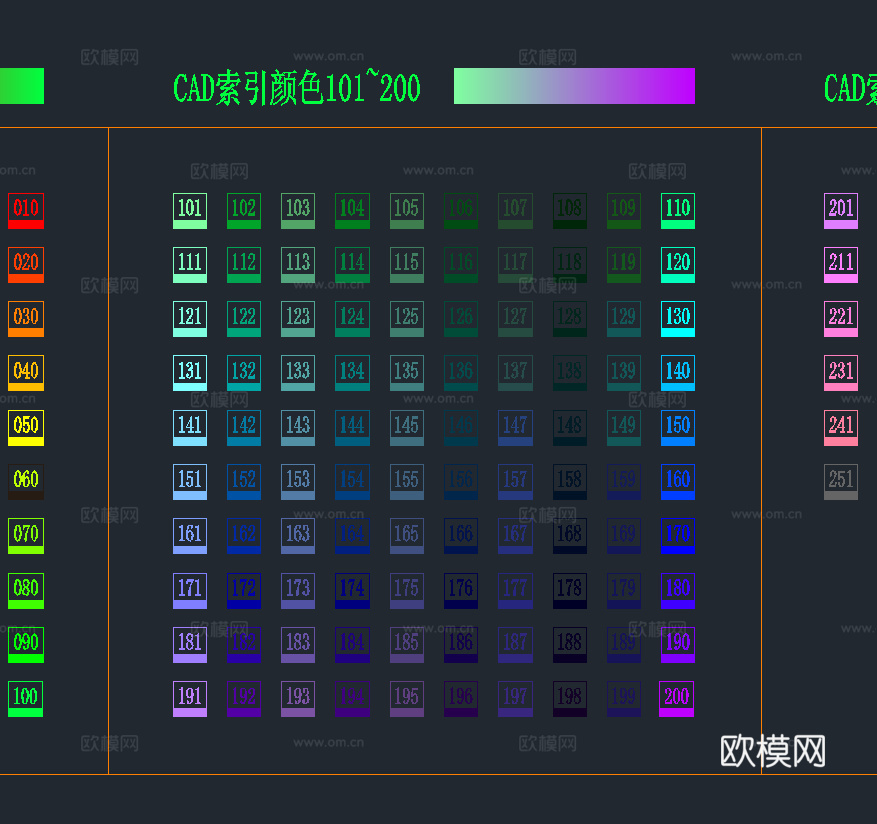Viewport: 877px width, 824px height.
Task: Pick the orange swatch 030
Action: tap(24, 318)
